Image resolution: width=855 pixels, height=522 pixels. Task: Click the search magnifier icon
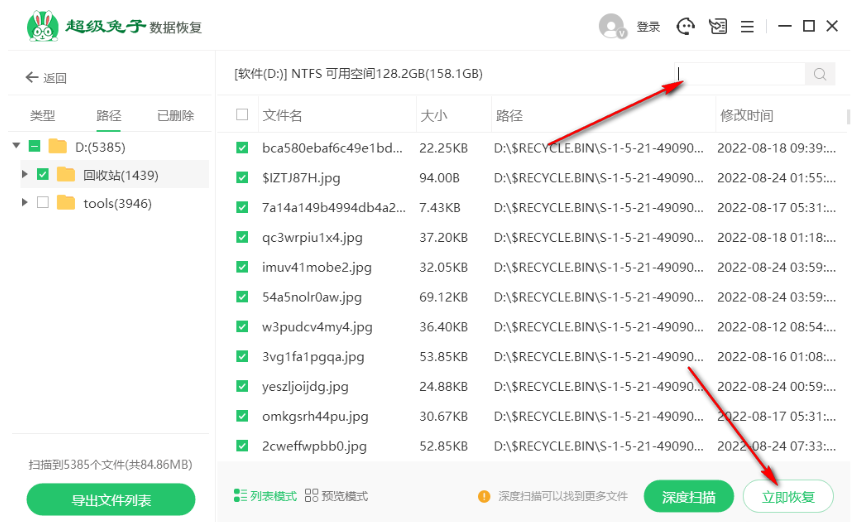[x=820, y=74]
